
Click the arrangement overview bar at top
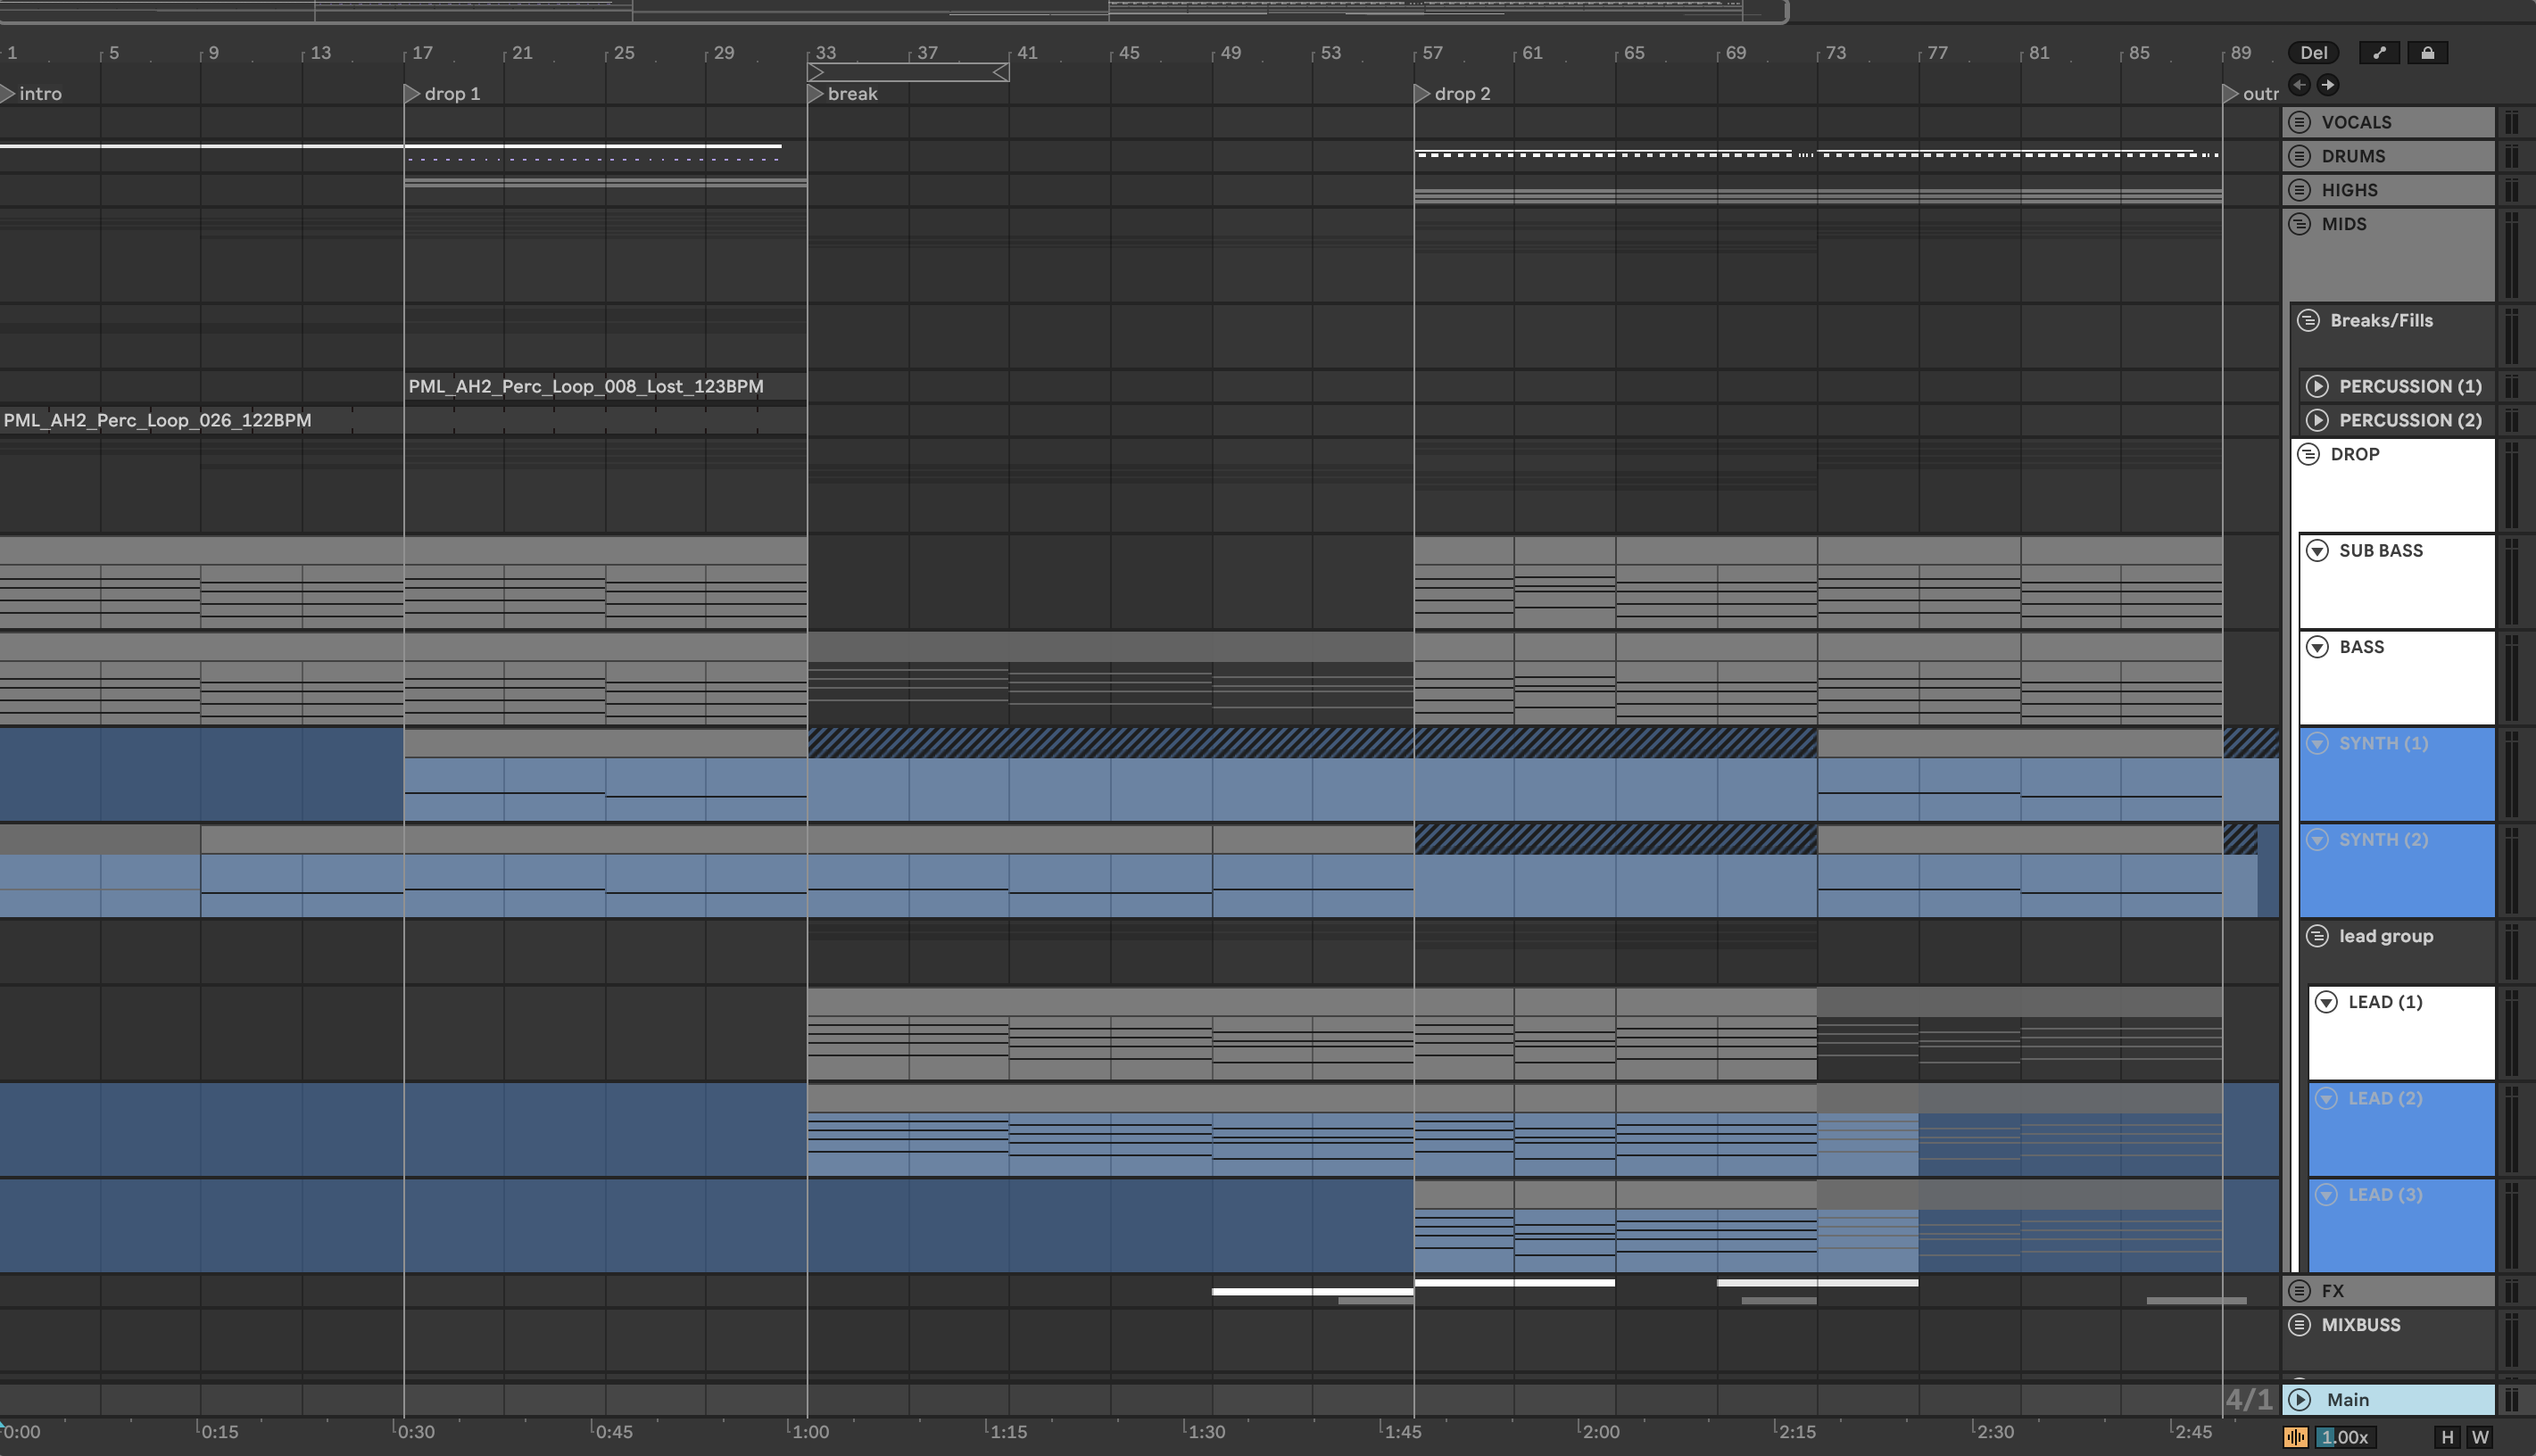pyautogui.click(x=893, y=11)
